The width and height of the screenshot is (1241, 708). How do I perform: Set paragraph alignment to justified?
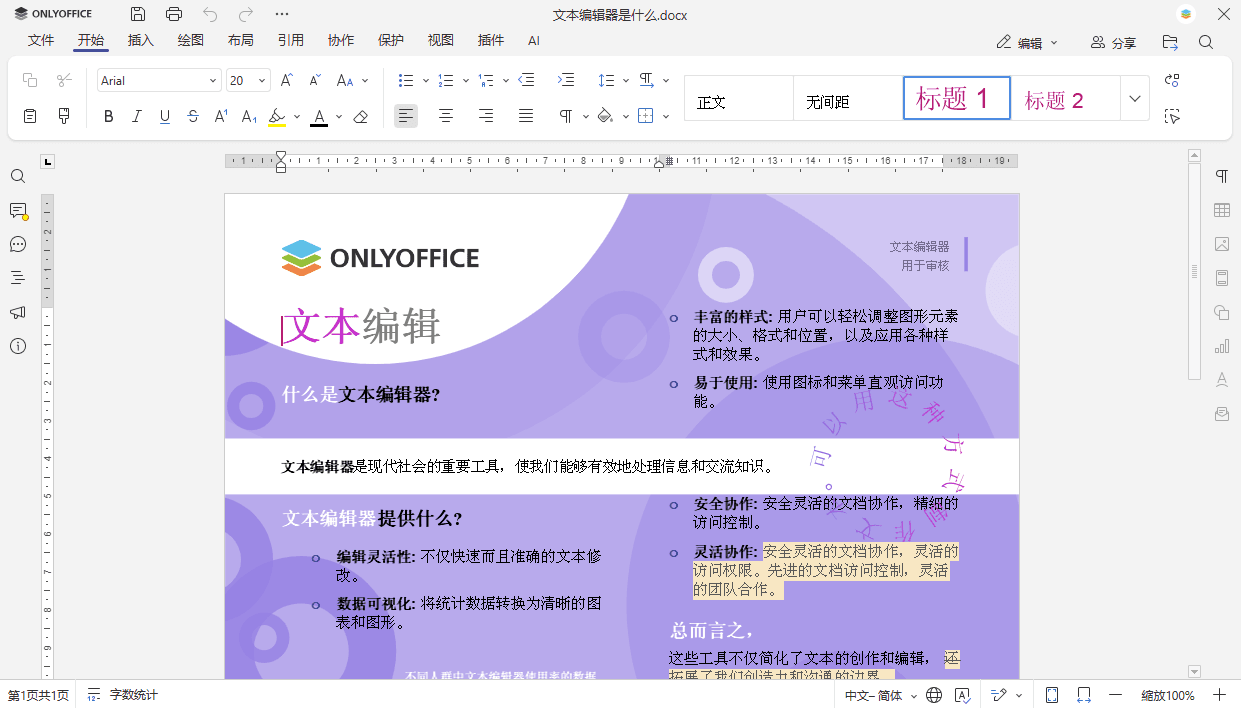click(x=526, y=116)
